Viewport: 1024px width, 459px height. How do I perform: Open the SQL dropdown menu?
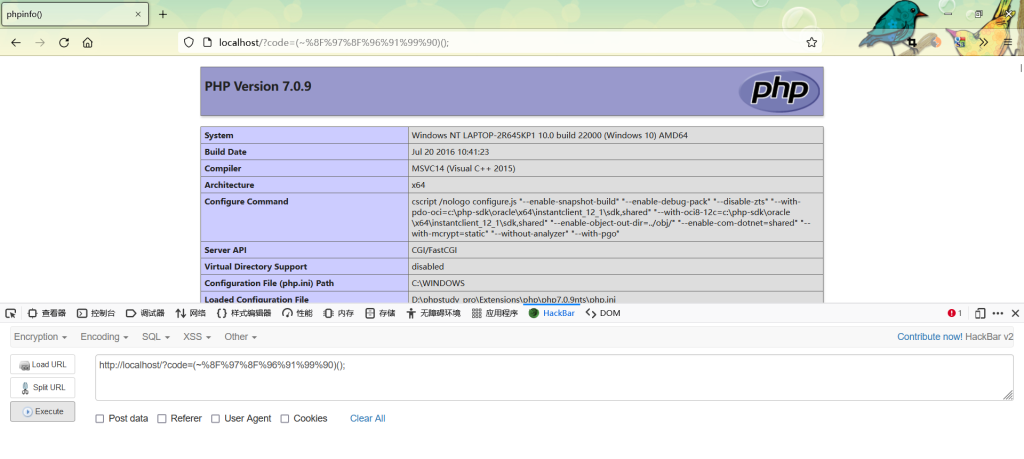coord(155,337)
